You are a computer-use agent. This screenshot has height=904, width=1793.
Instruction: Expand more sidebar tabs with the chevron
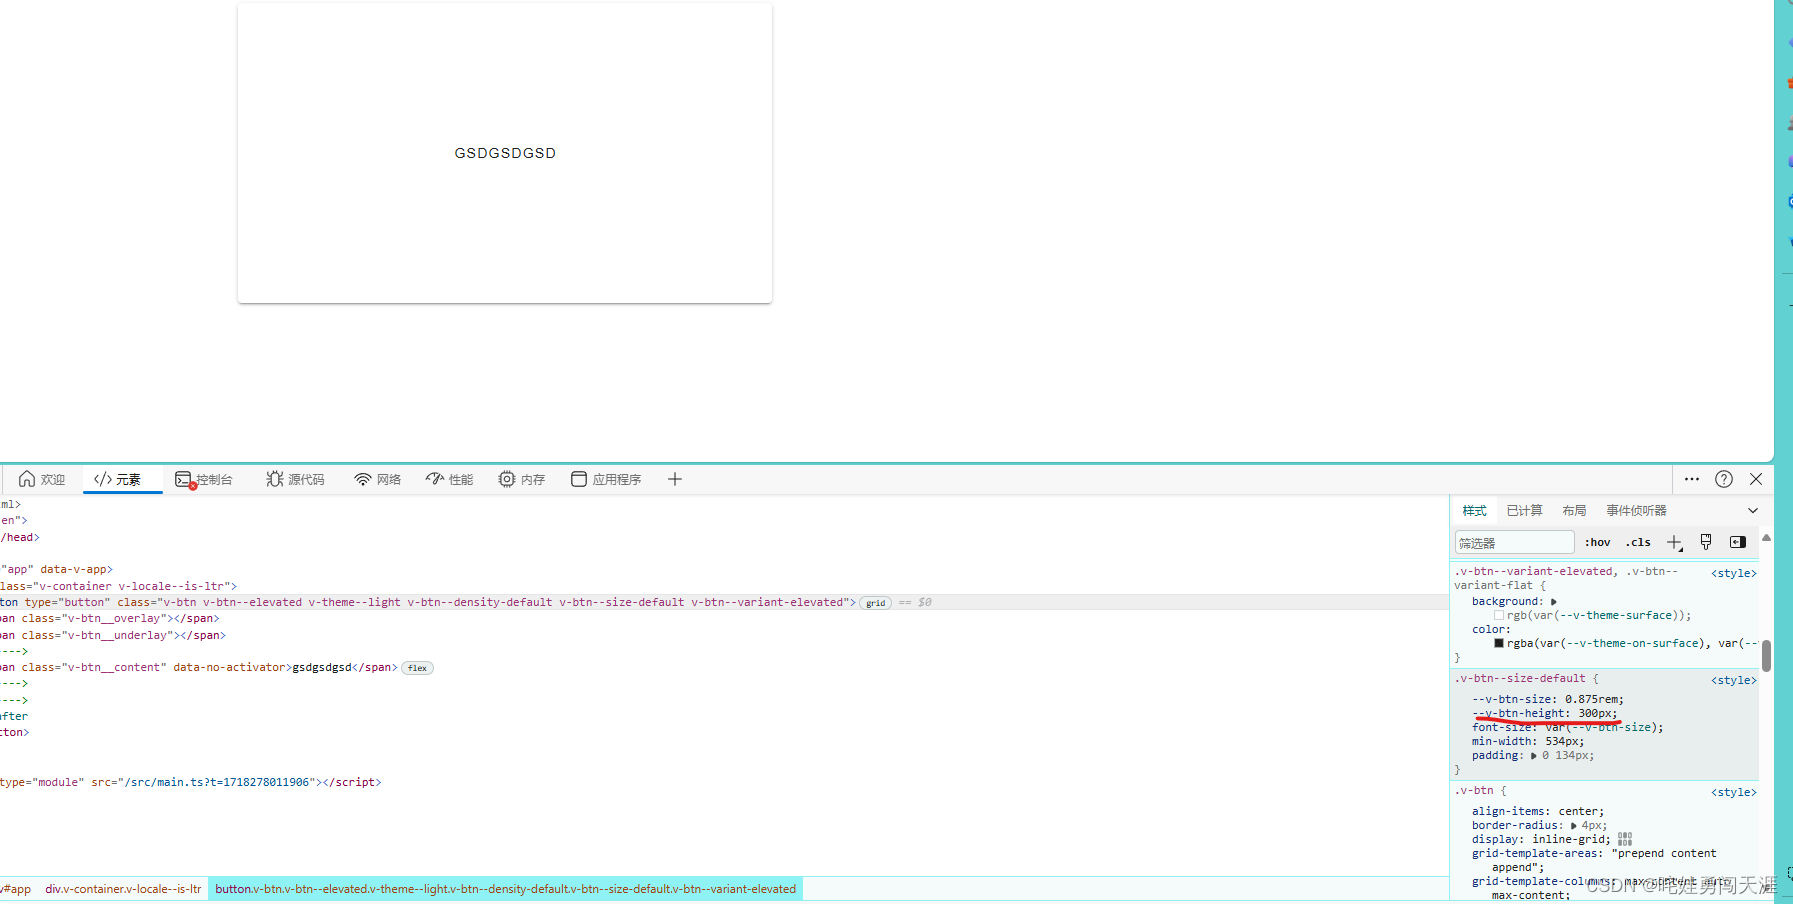[x=1753, y=510]
